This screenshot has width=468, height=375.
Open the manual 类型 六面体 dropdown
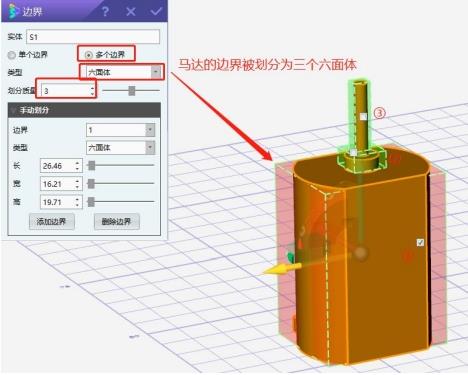[120, 147]
